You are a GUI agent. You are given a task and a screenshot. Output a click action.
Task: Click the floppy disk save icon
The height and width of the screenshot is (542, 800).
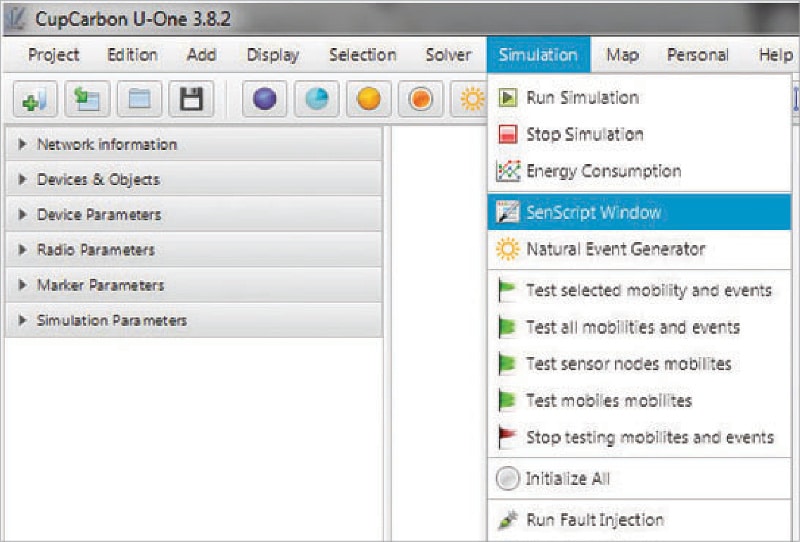[191, 98]
